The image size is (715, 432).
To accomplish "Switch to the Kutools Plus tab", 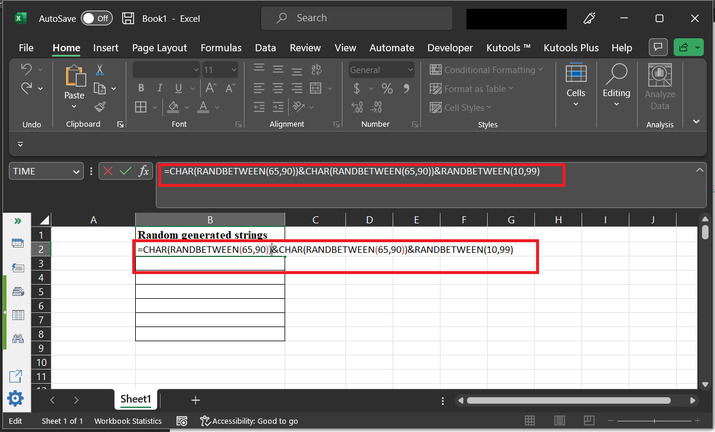I will 572,47.
